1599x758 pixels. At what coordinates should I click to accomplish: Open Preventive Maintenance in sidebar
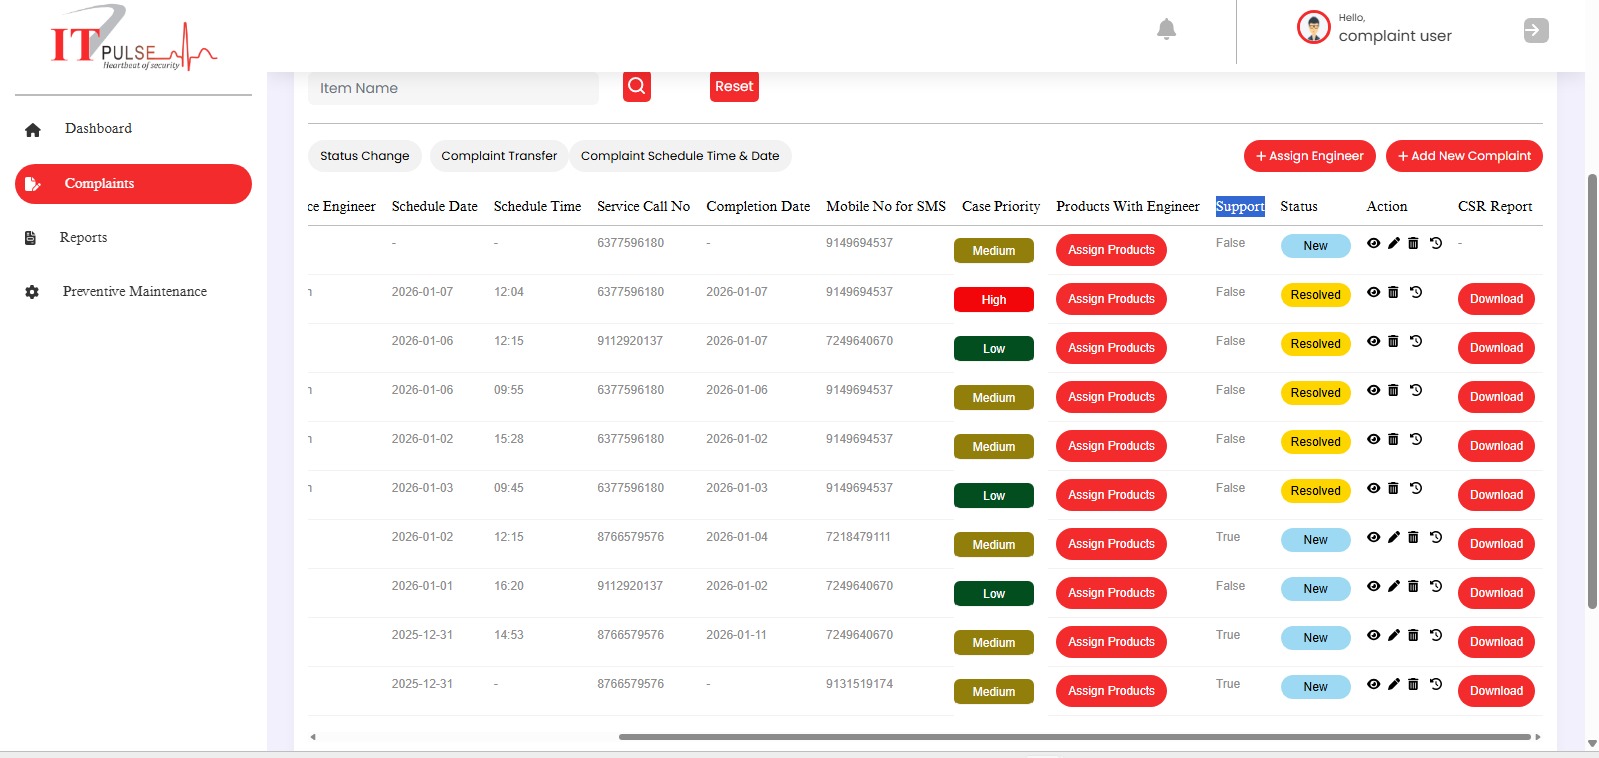click(x=134, y=292)
